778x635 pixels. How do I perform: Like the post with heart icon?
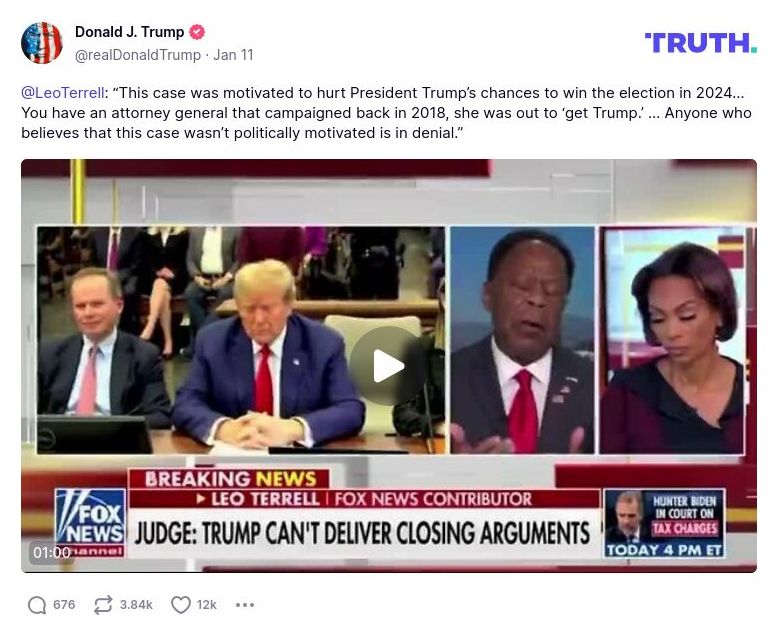pyautogui.click(x=181, y=605)
